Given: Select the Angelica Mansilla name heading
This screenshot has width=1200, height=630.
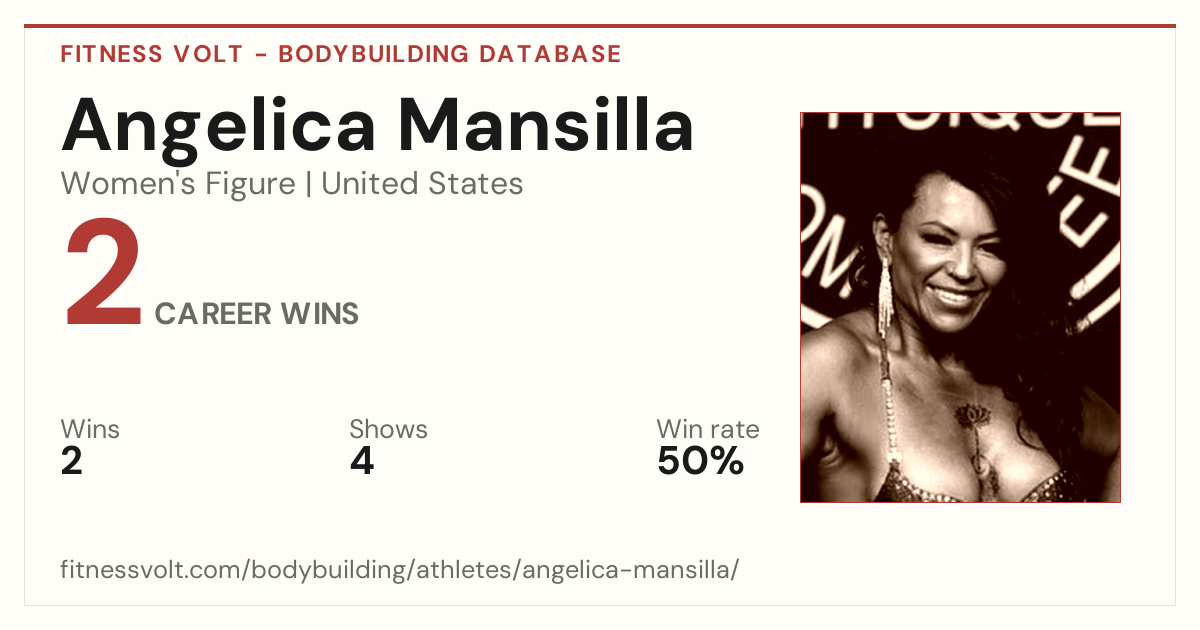Looking at the screenshot, I should point(377,125).
